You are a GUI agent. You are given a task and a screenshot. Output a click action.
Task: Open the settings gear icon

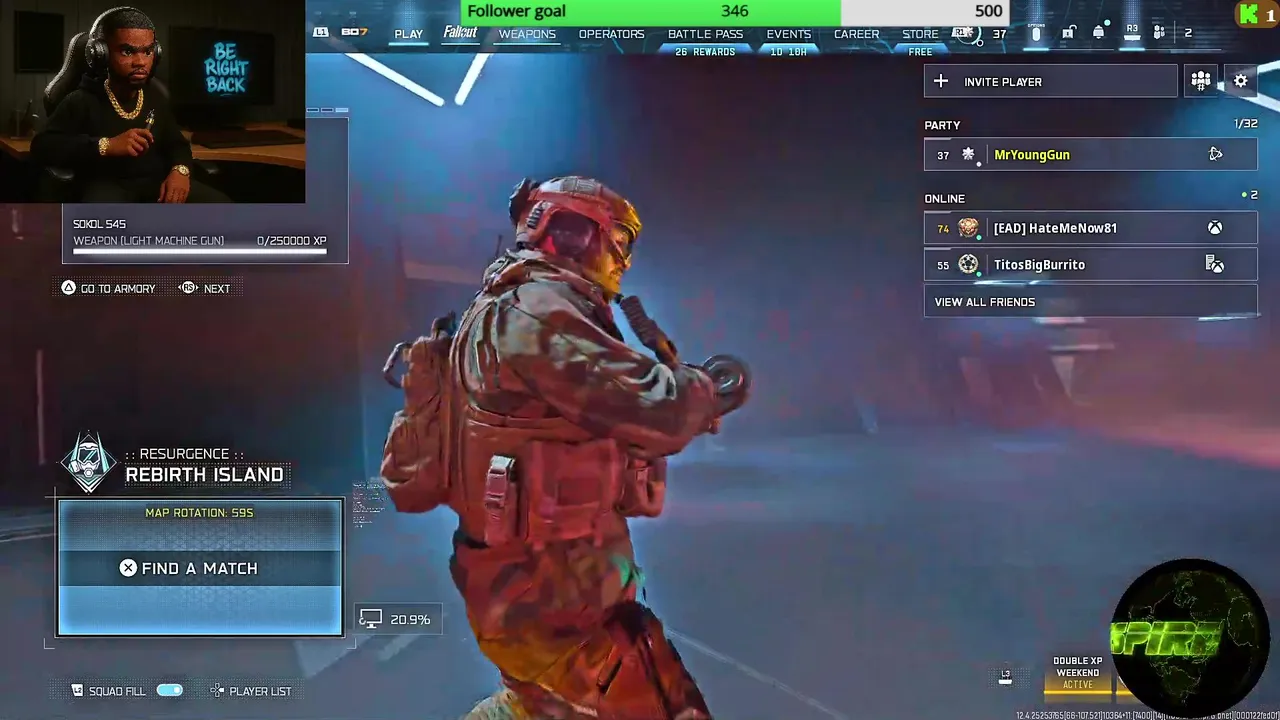click(x=1241, y=81)
